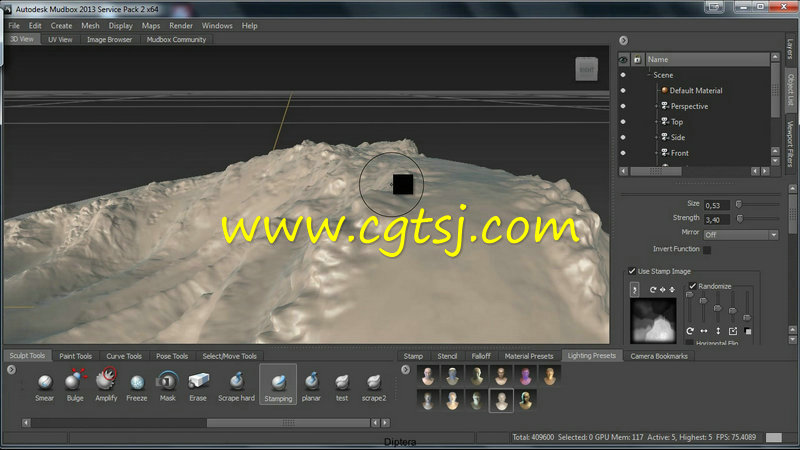Click the eye column header icon
This screenshot has width=800, height=450.
tap(623, 60)
